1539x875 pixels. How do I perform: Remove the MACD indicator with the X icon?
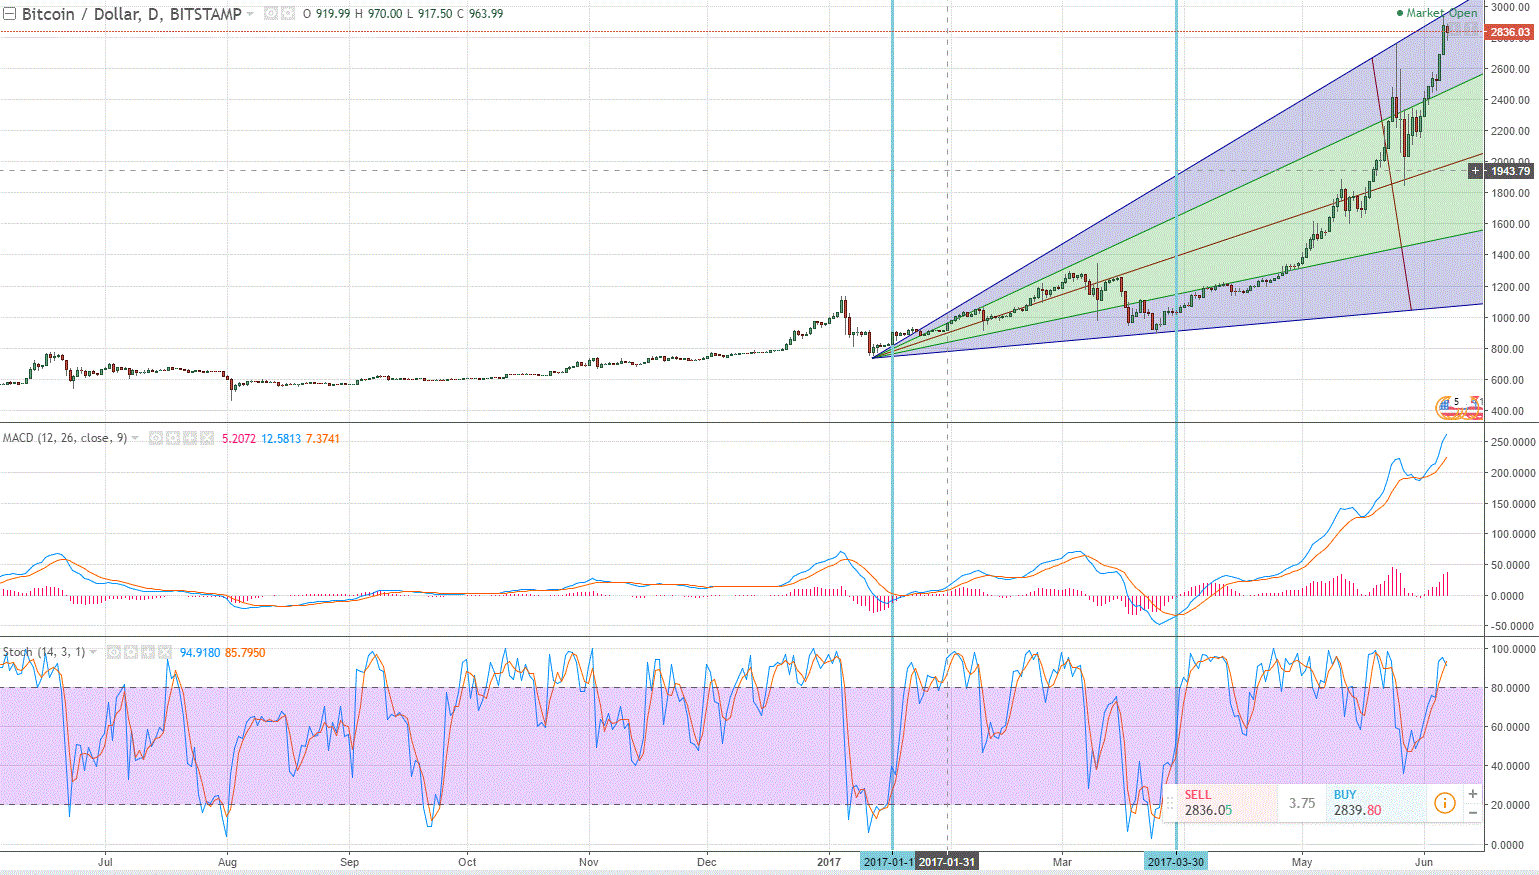coord(207,438)
